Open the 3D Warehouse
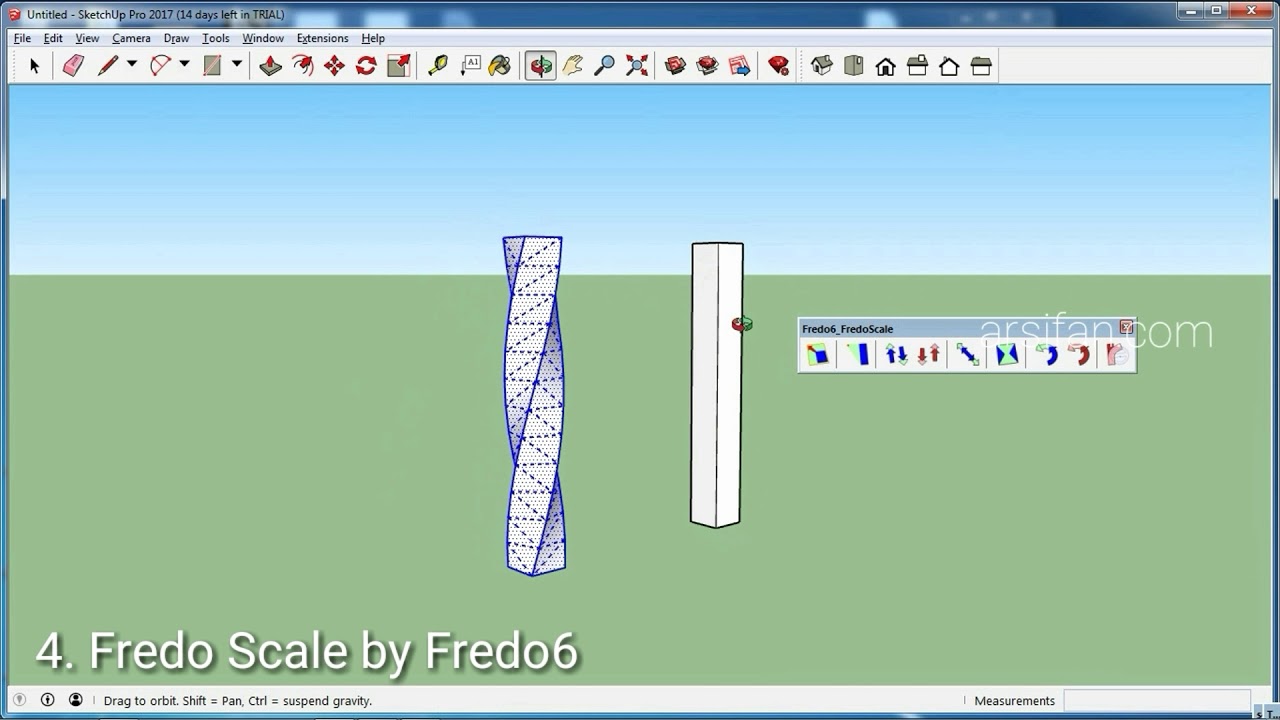1280x720 pixels. pyautogui.click(x=675, y=66)
